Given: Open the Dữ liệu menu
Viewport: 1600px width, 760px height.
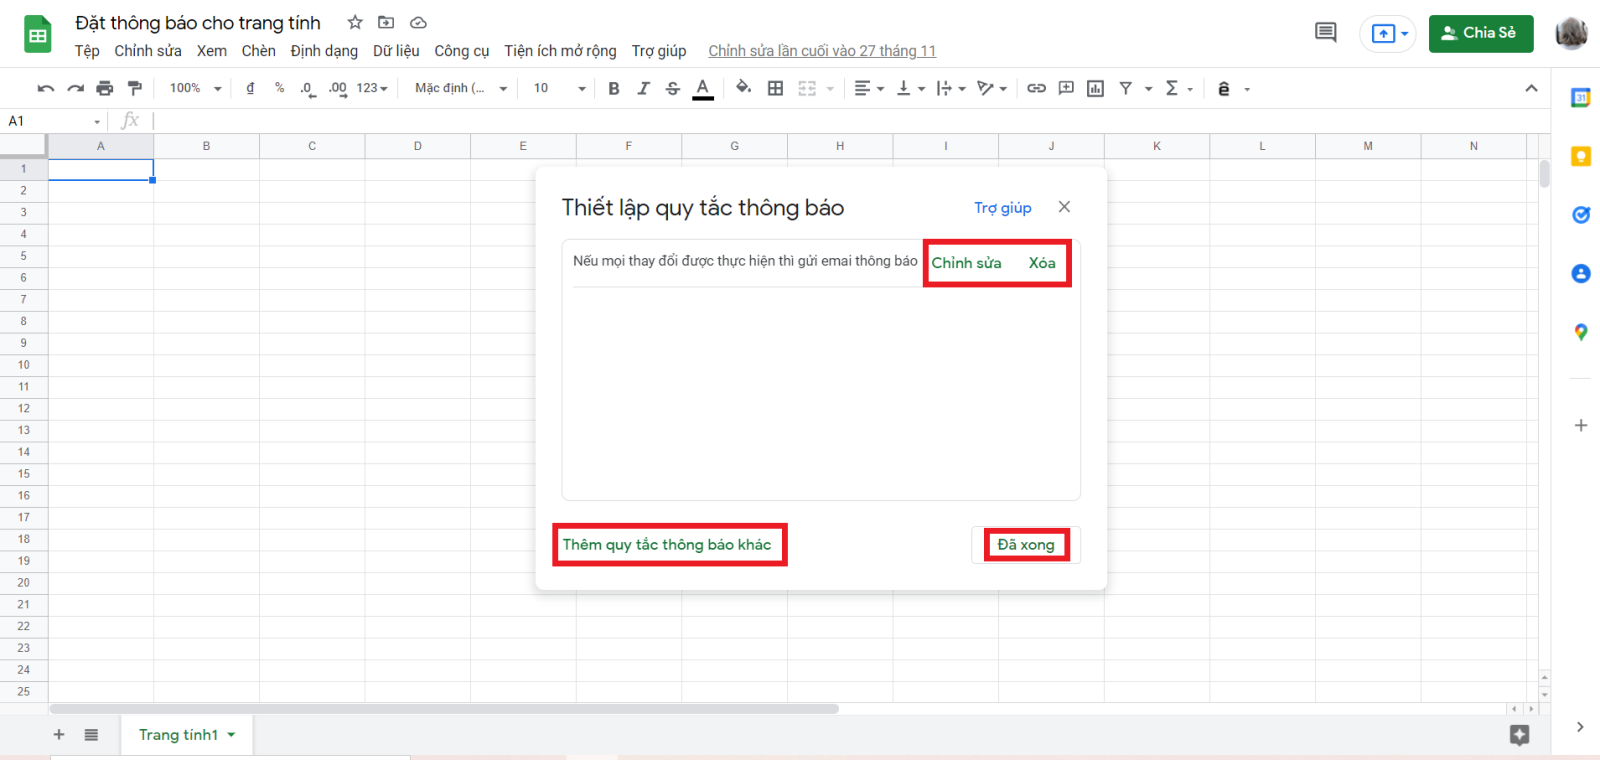Looking at the screenshot, I should click(x=396, y=51).
